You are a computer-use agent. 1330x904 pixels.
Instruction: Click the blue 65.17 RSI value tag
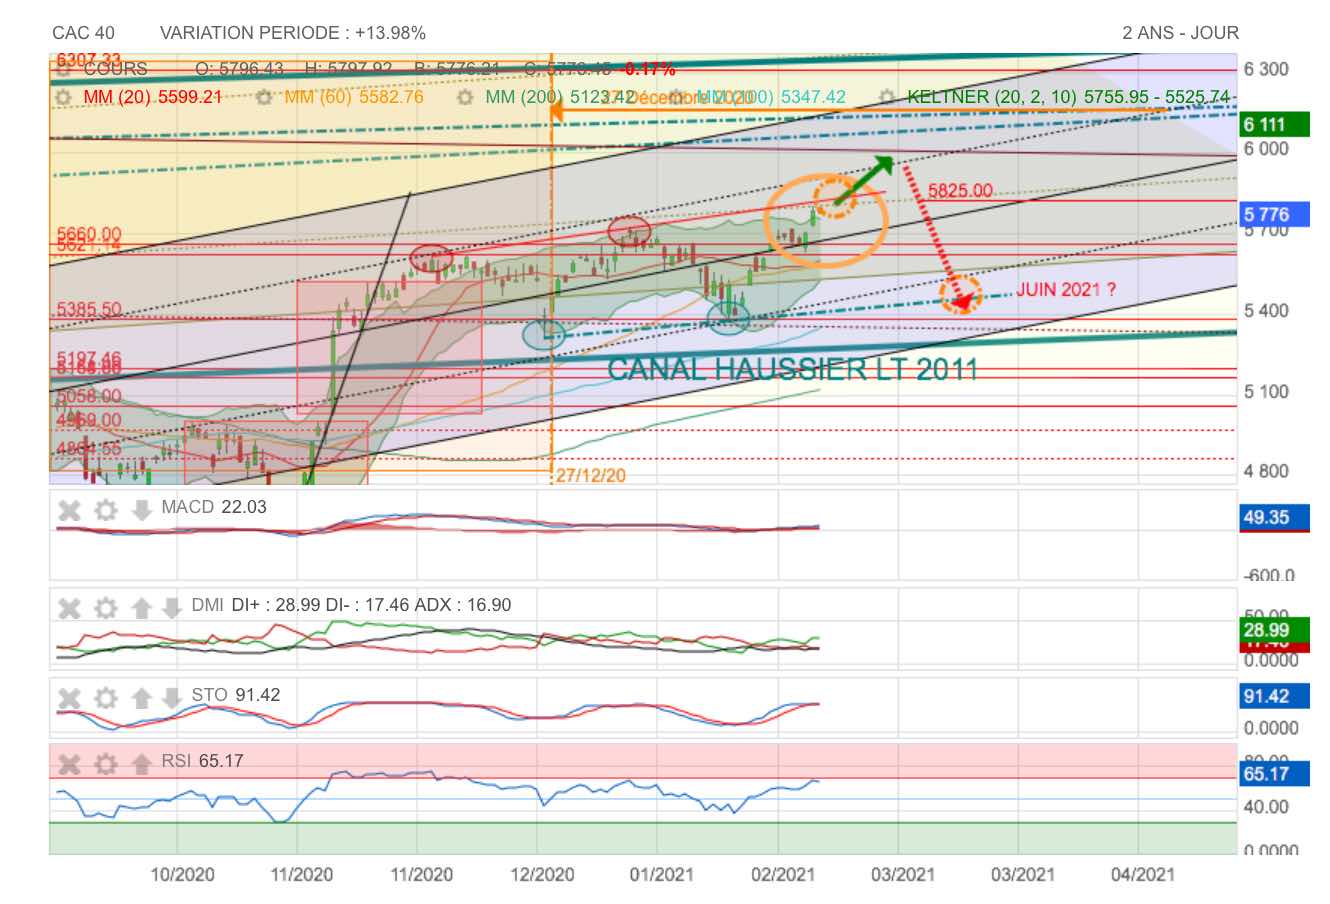point(1275,774)
